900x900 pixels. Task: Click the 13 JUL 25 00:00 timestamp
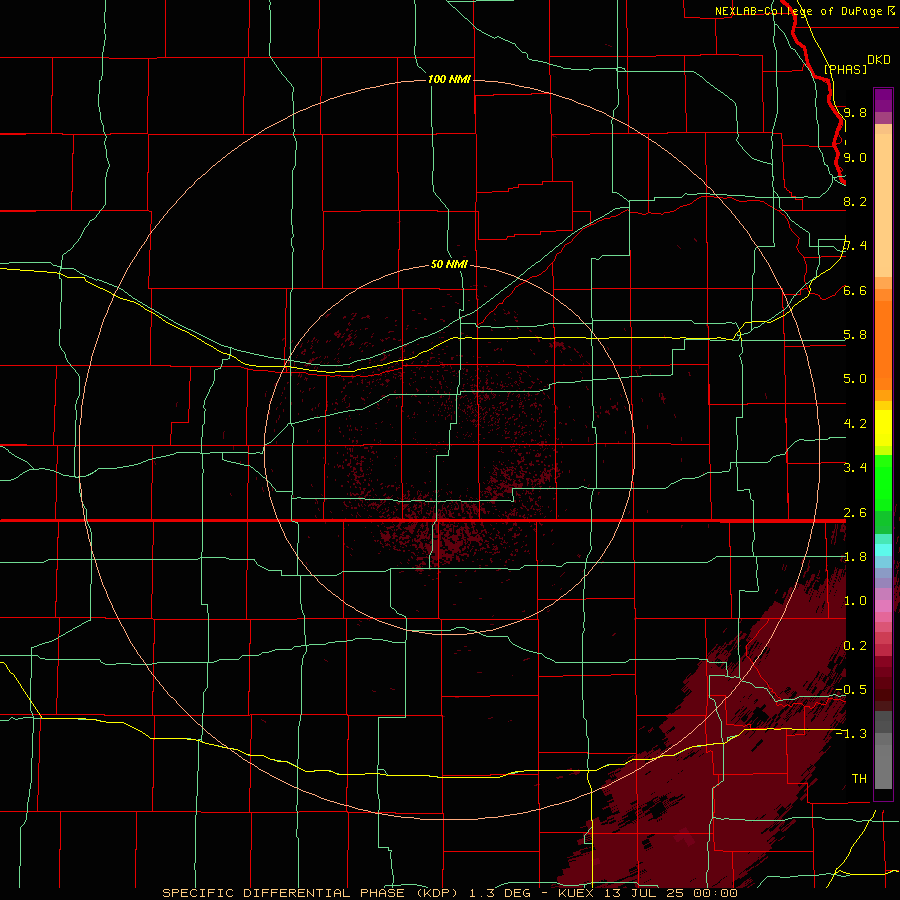(x=671, y=893)
